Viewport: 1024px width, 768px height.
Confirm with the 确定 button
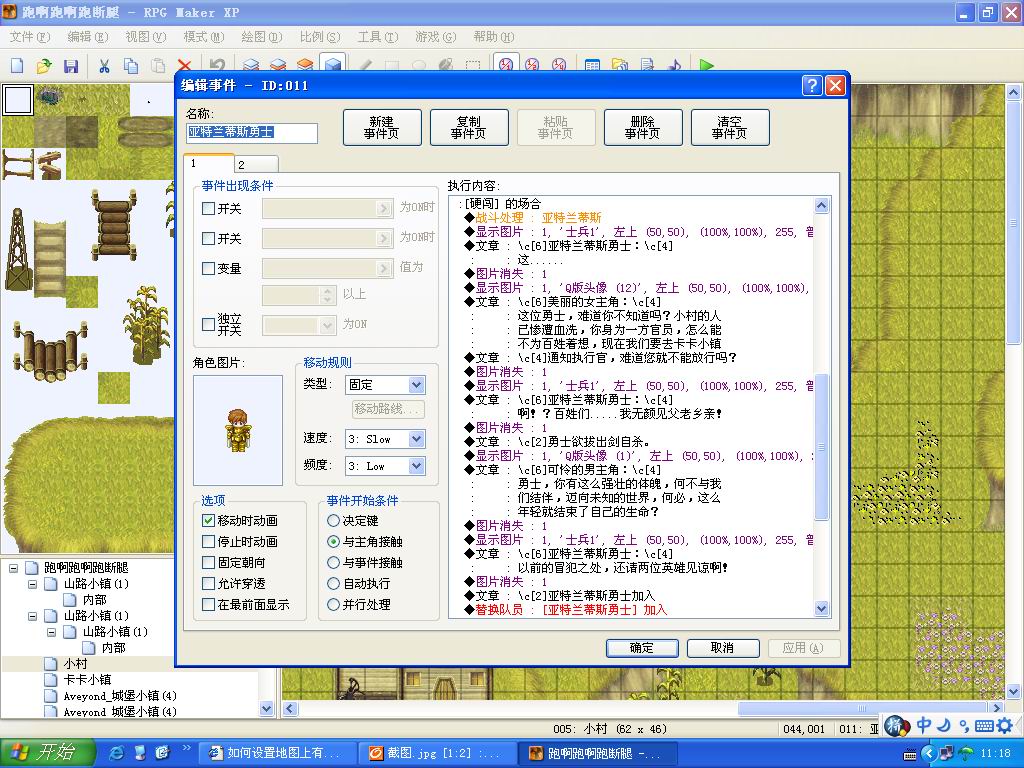pos(642,648)
